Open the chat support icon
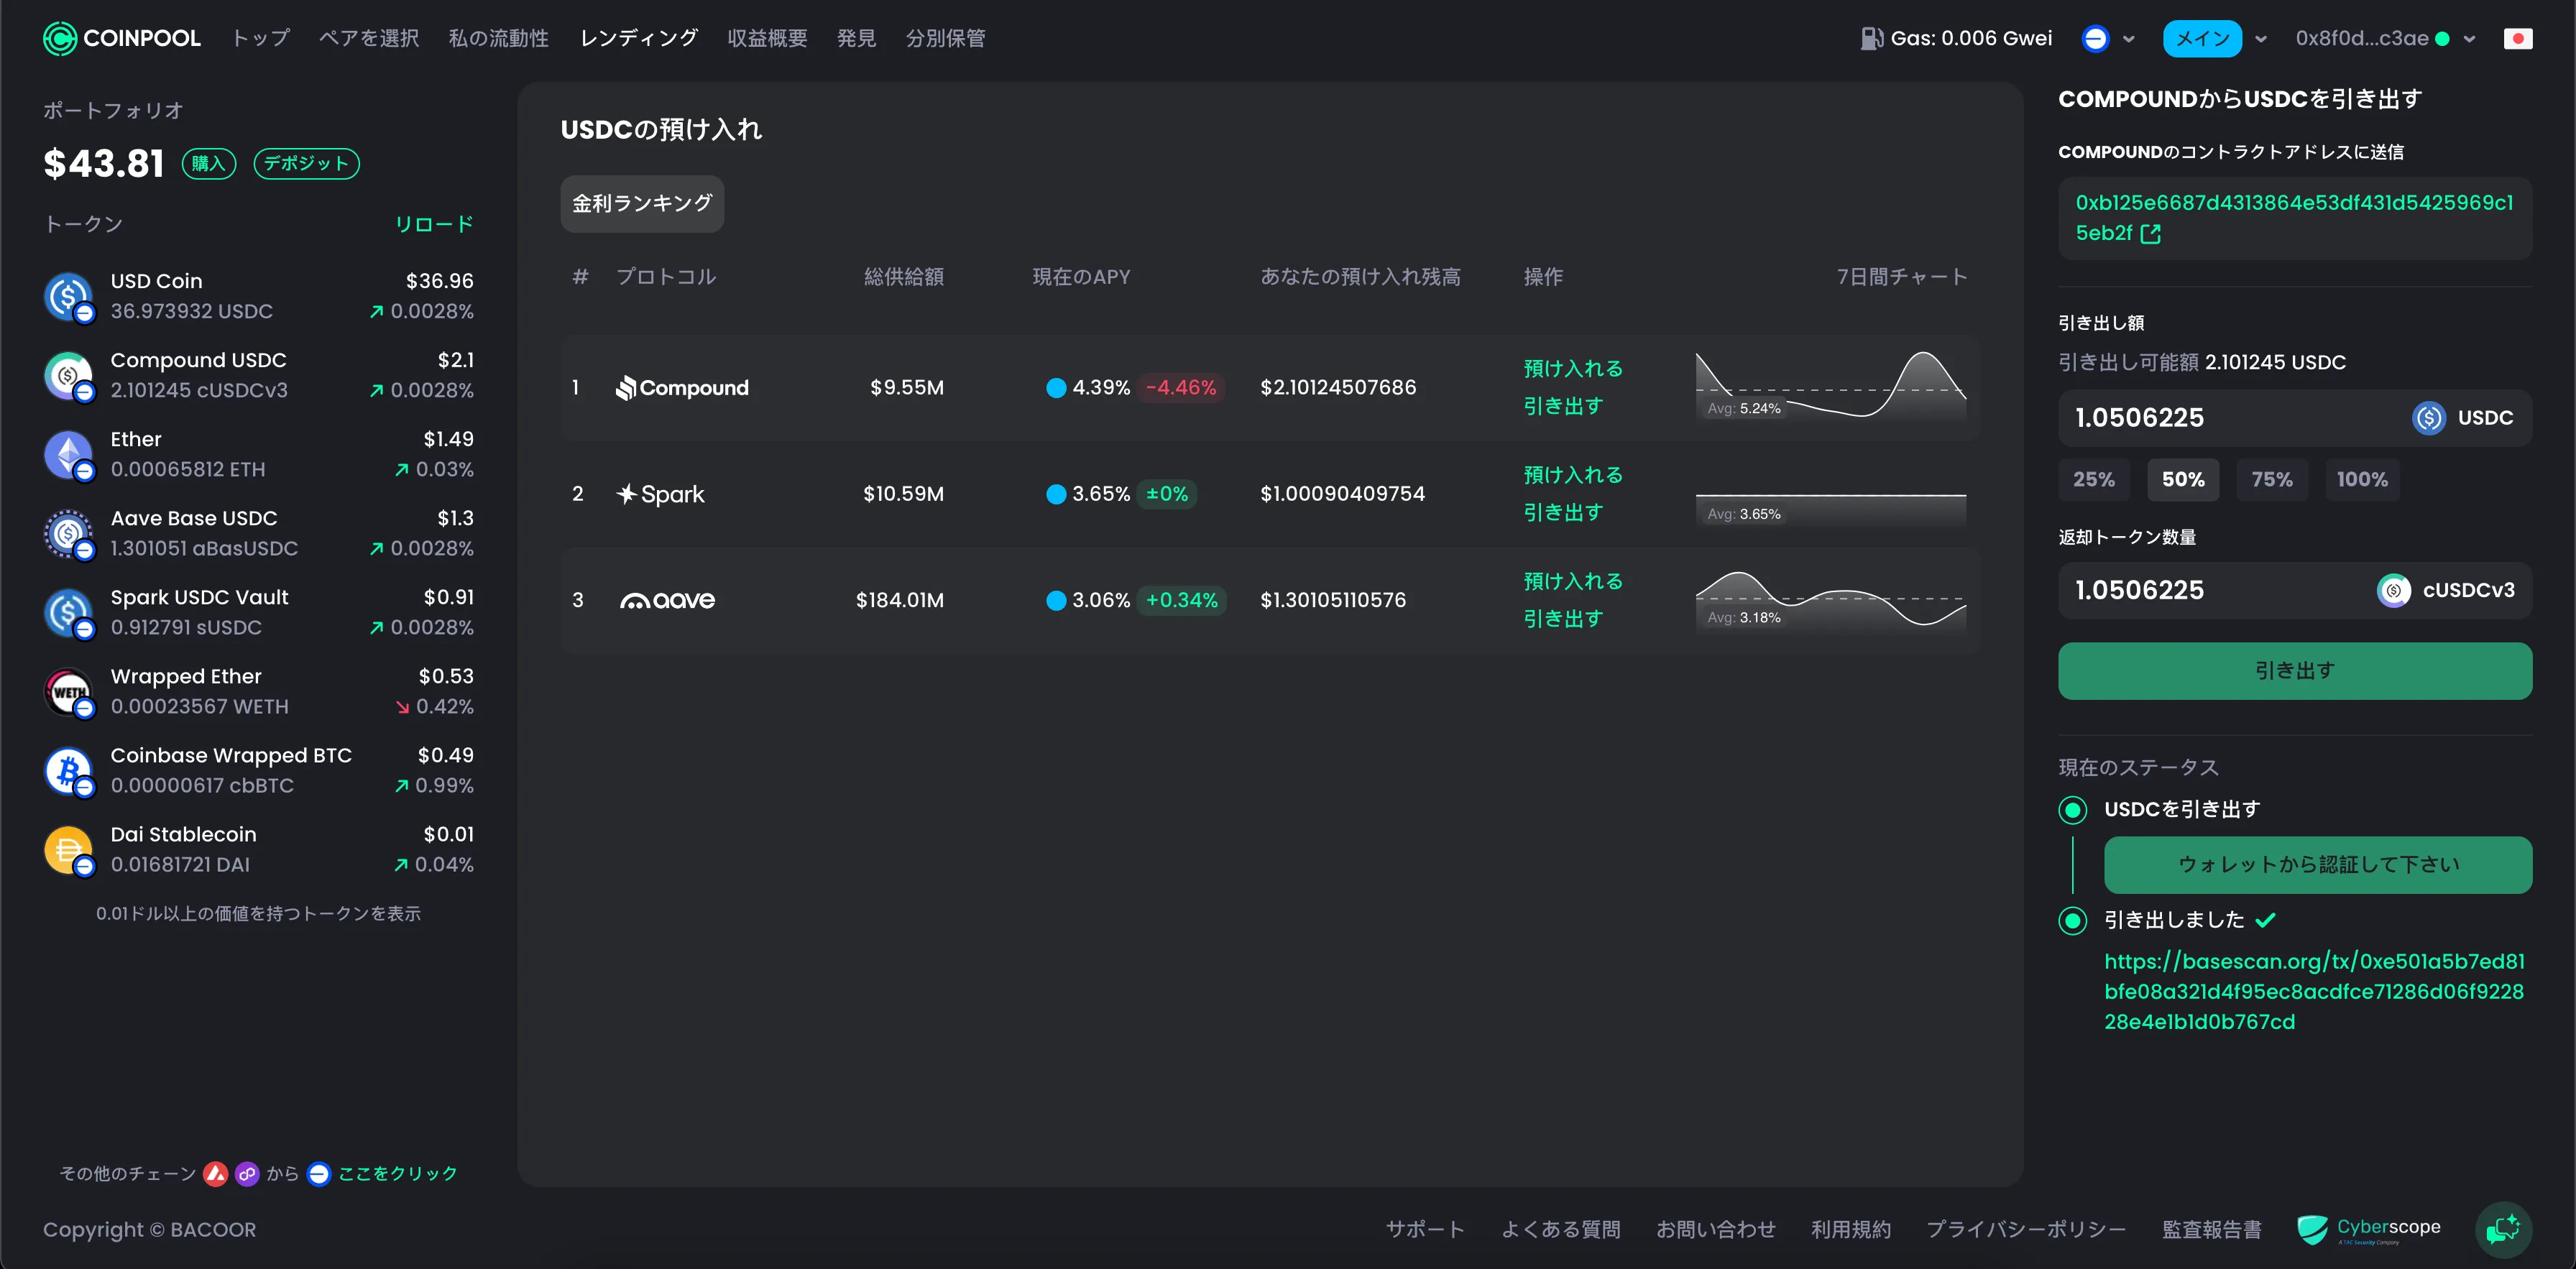Image resolution: width=2576 pixels, height=1269 pixels. coord(2503,1229)
